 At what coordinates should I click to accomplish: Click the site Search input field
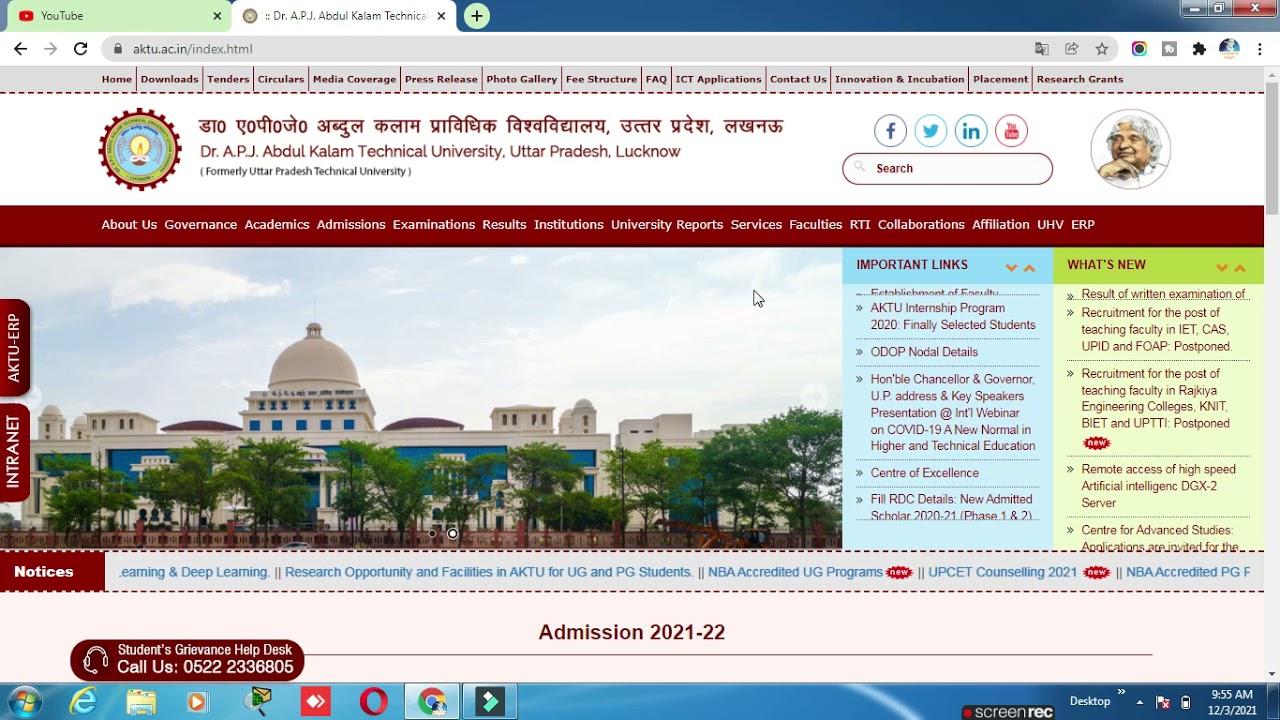948,168
